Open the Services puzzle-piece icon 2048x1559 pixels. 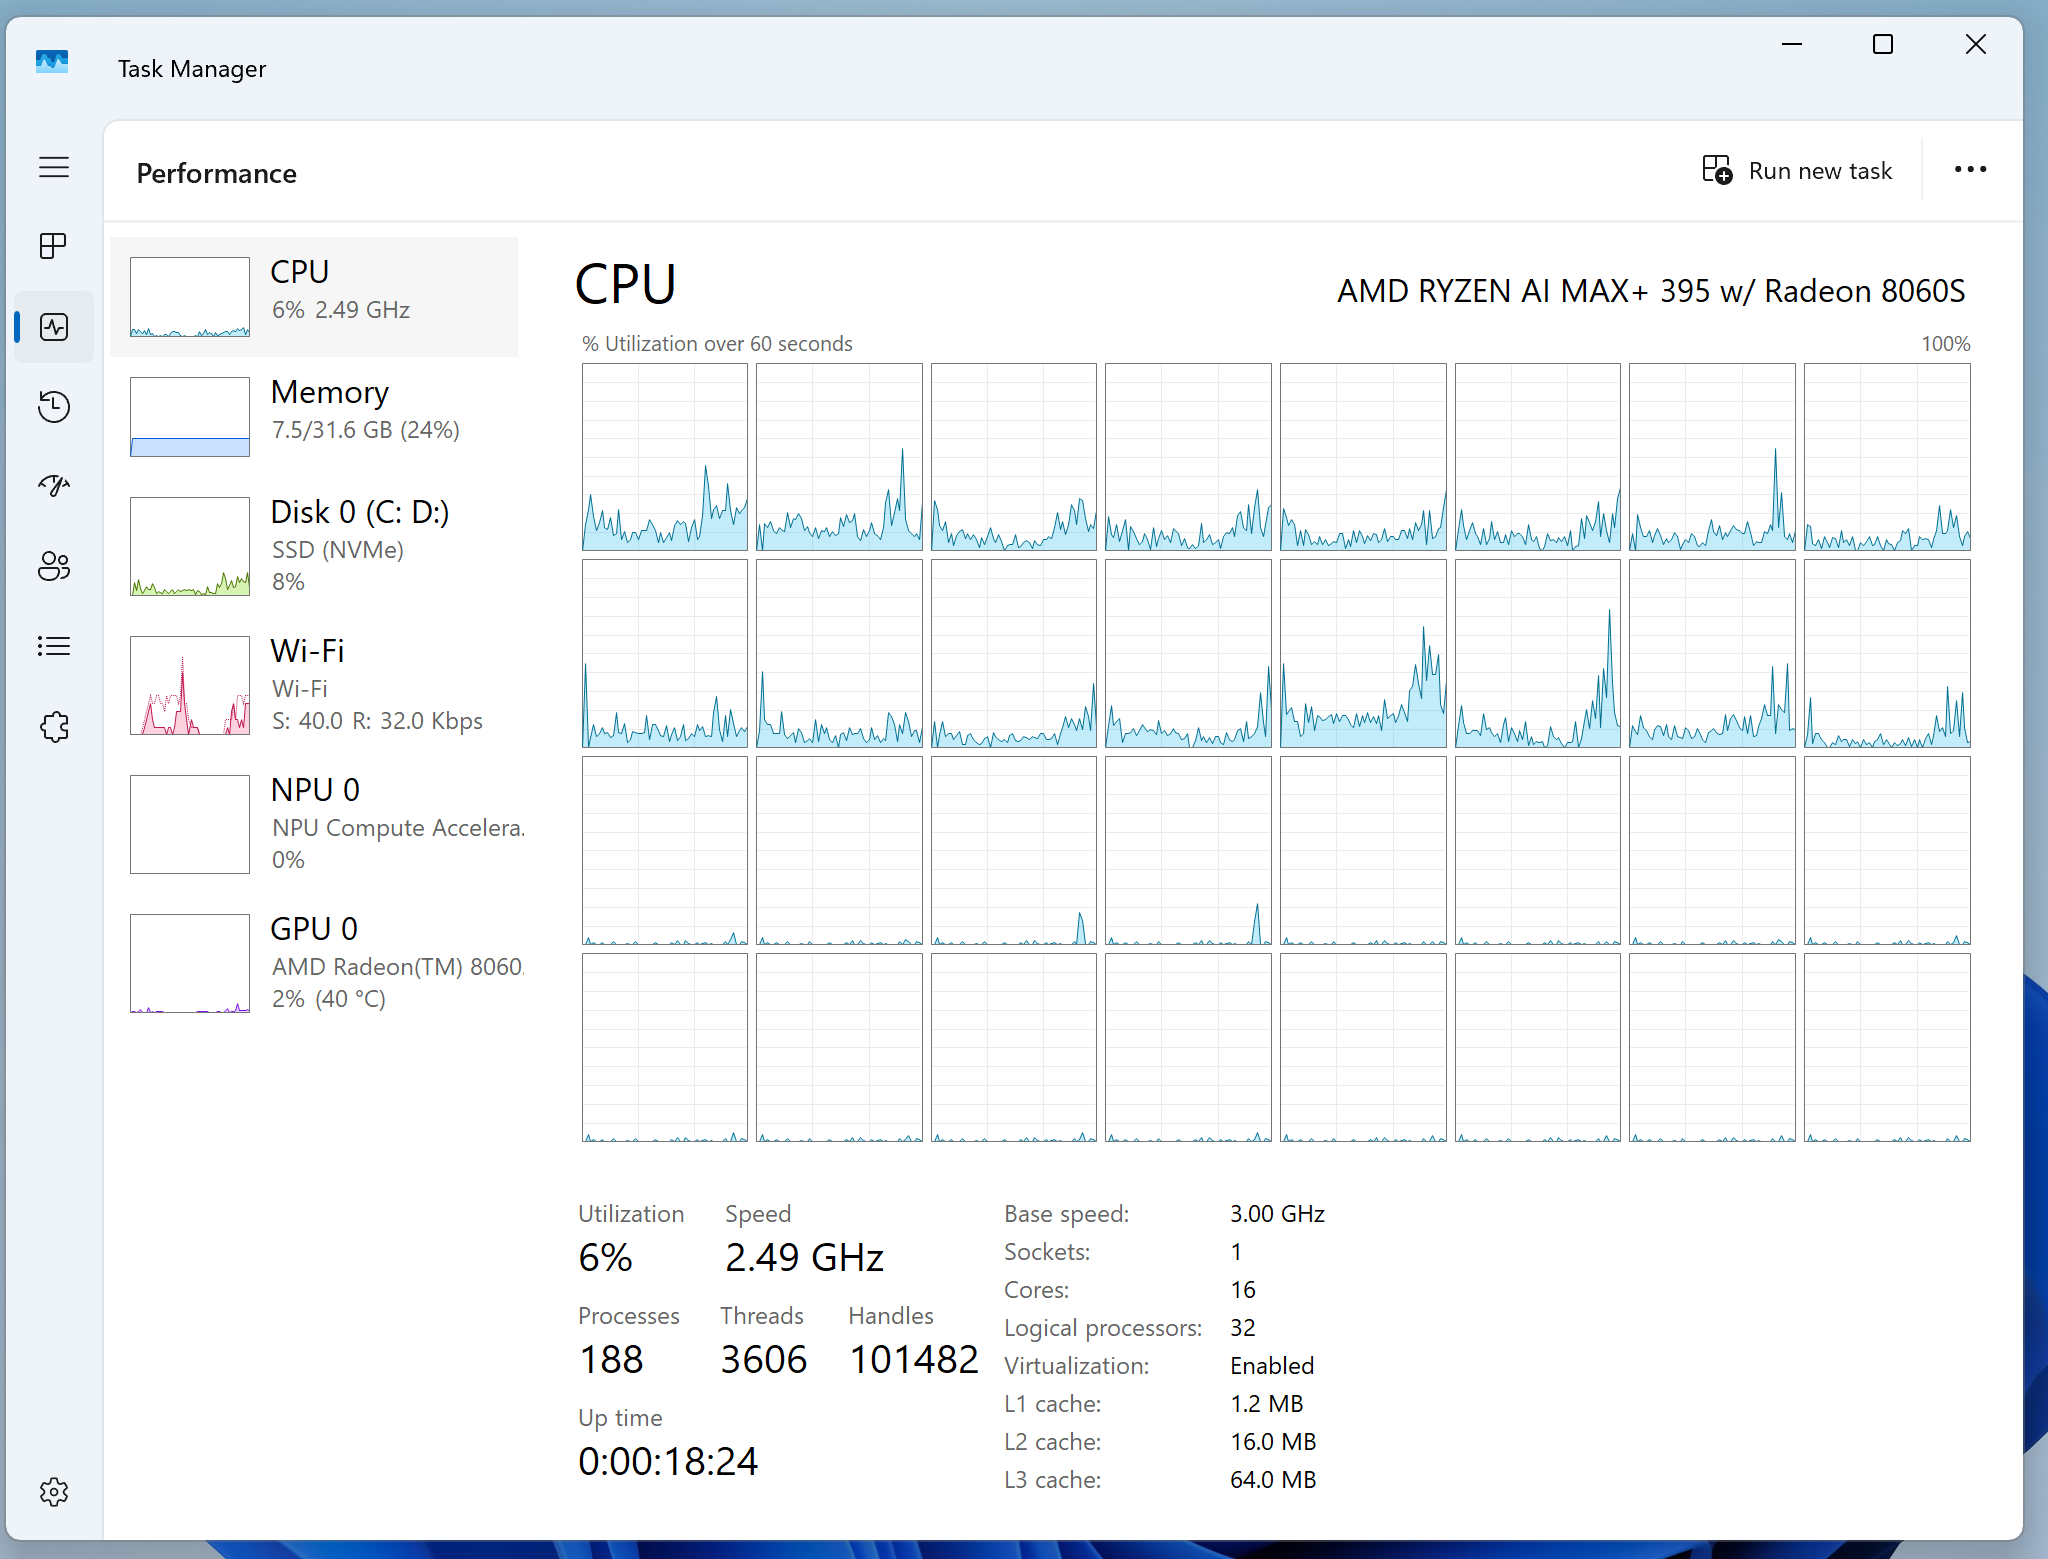[x=54, y=727]
